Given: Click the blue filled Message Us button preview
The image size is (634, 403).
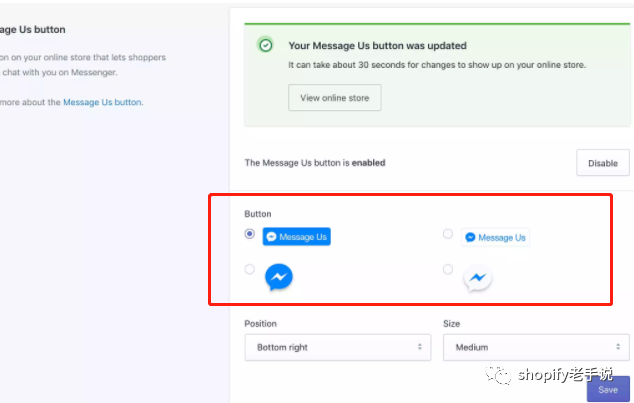Looking at the screenshot, I should point(296,236).
